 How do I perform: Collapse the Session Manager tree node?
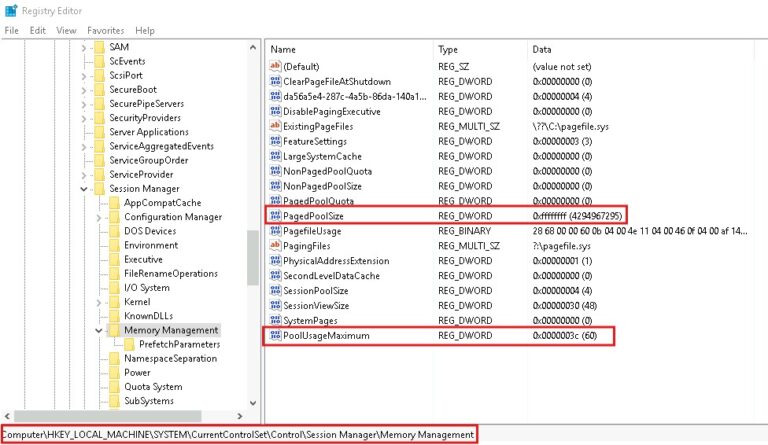tap(85, 188)
